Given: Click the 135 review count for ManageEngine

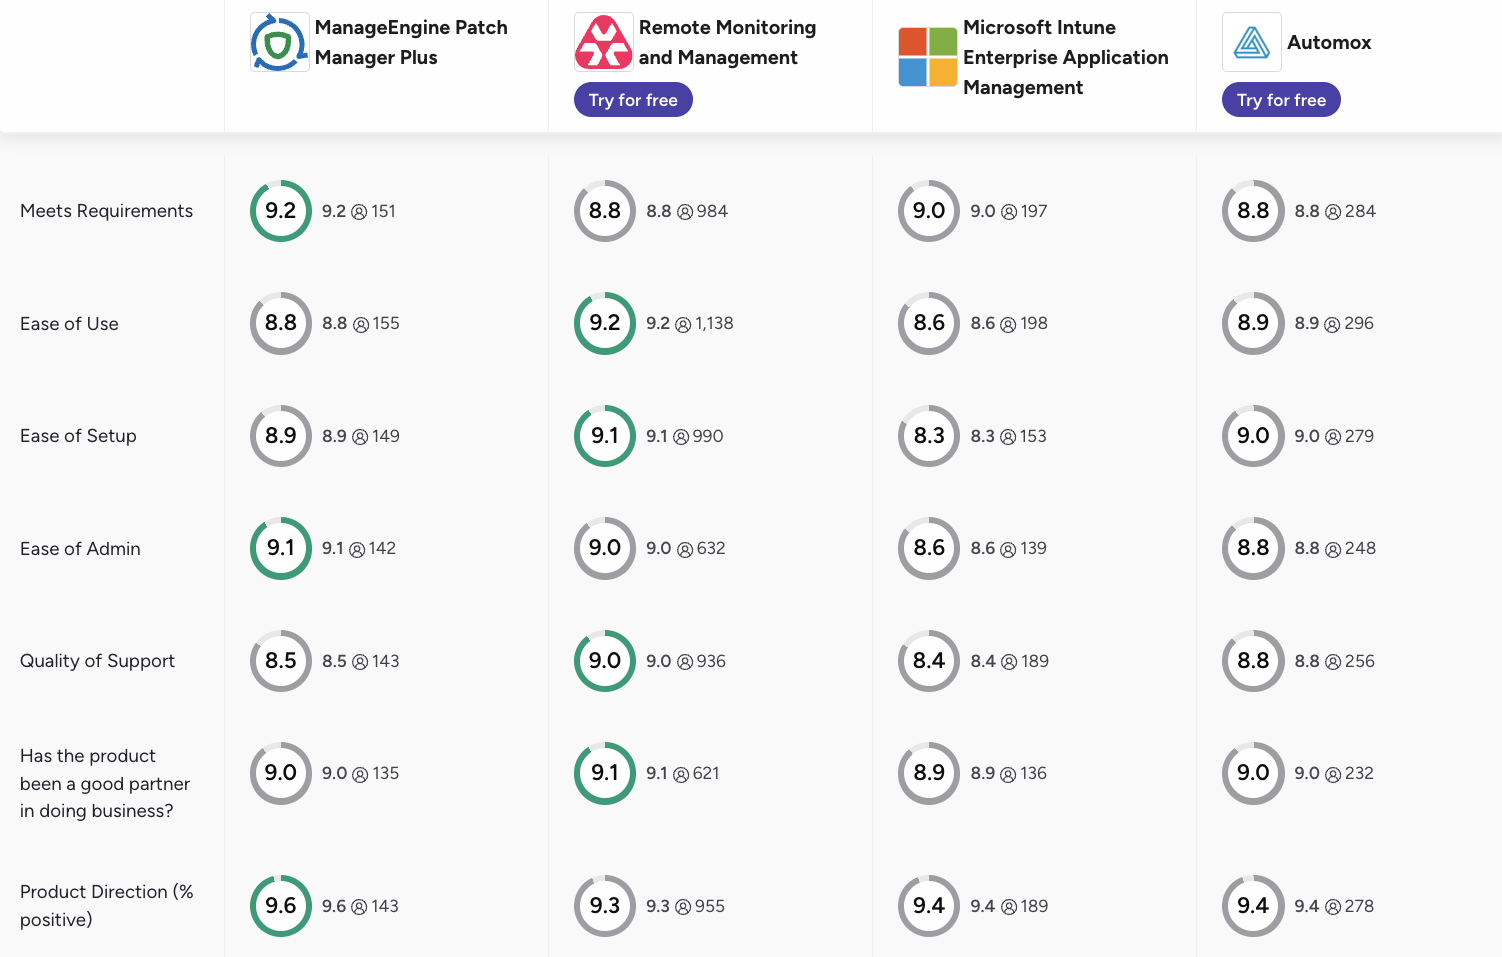Looking at the screenshot, I should click(x=385, y=773).
